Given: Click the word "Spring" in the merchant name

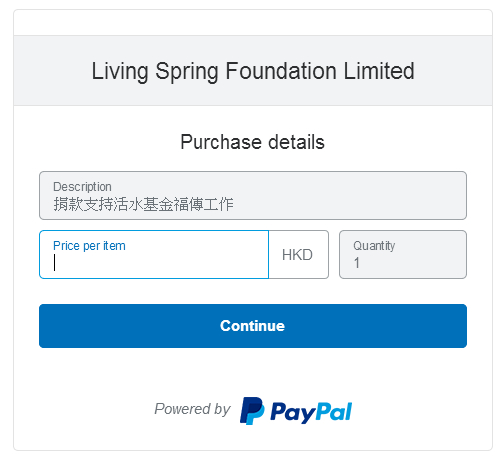Looking at the screenshot, I should click(186, 72).
